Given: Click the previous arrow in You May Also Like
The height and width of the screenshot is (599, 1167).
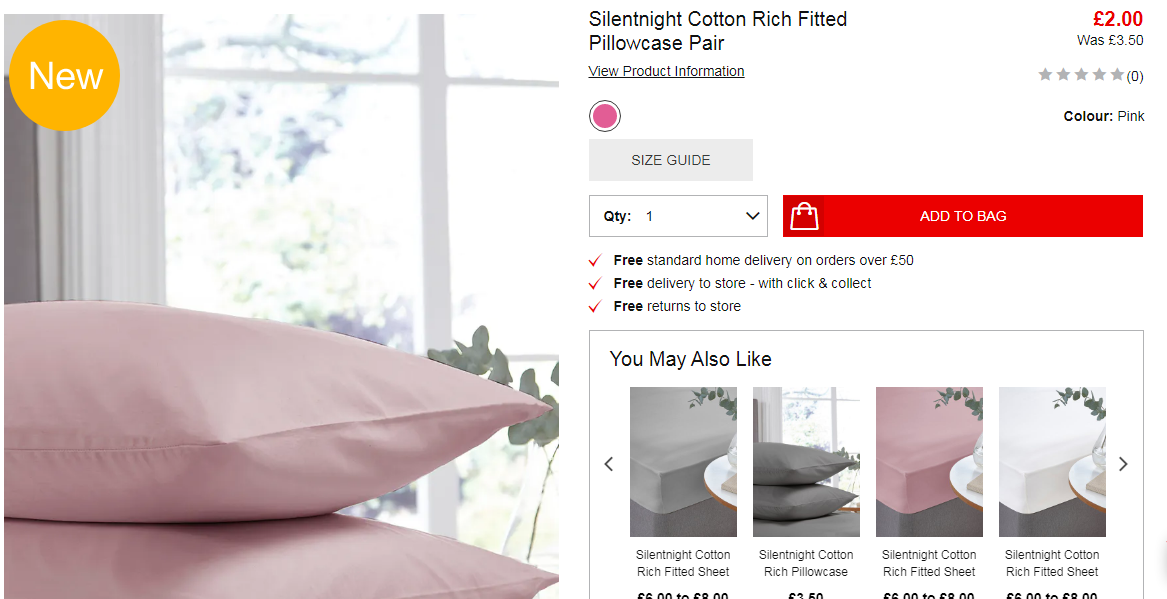Looking at the screenshot, I should [x=609, y=464].
